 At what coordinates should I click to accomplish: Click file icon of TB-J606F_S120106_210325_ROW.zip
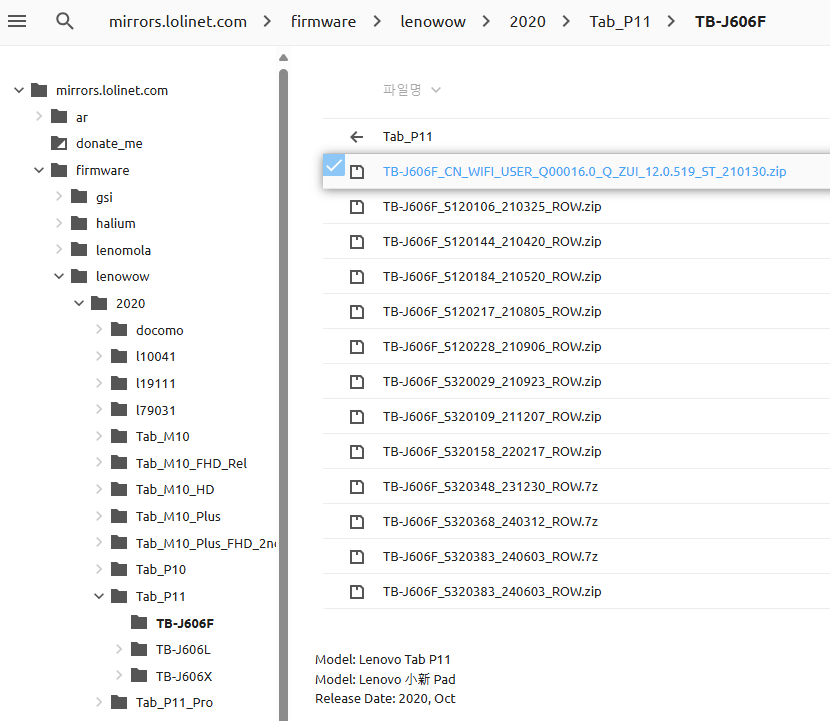tap(357, 207)
